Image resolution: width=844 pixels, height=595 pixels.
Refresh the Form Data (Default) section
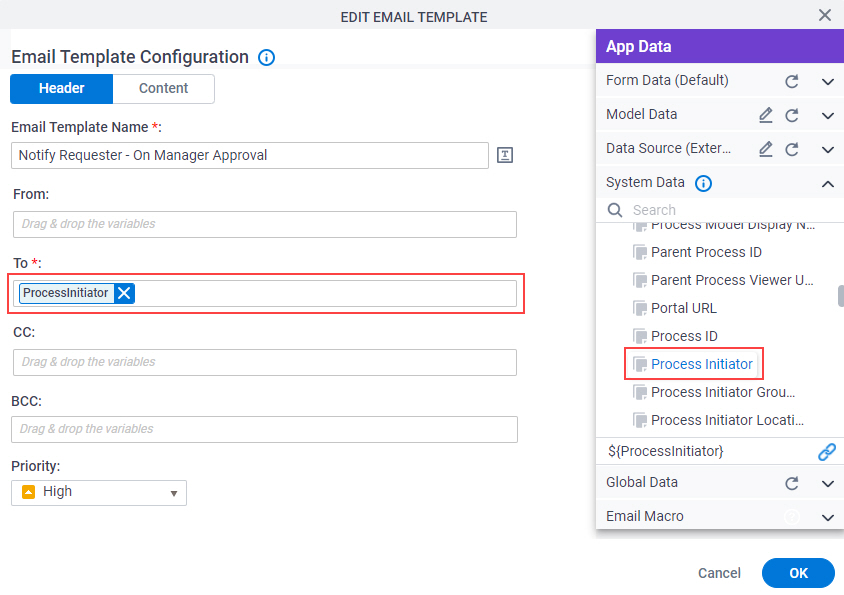click(791, 81)
